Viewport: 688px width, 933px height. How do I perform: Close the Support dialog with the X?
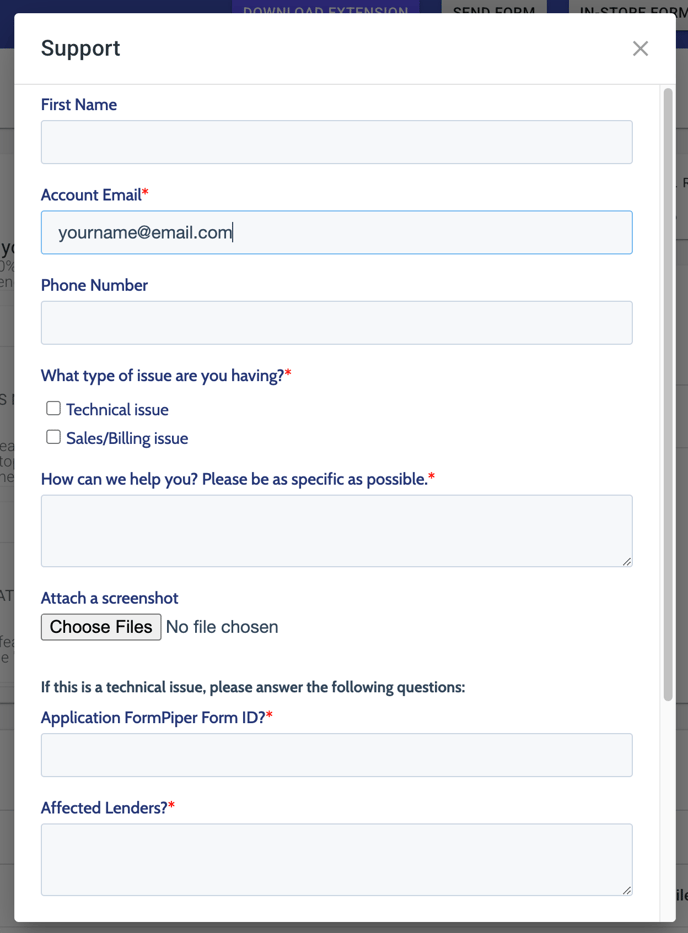640,47
